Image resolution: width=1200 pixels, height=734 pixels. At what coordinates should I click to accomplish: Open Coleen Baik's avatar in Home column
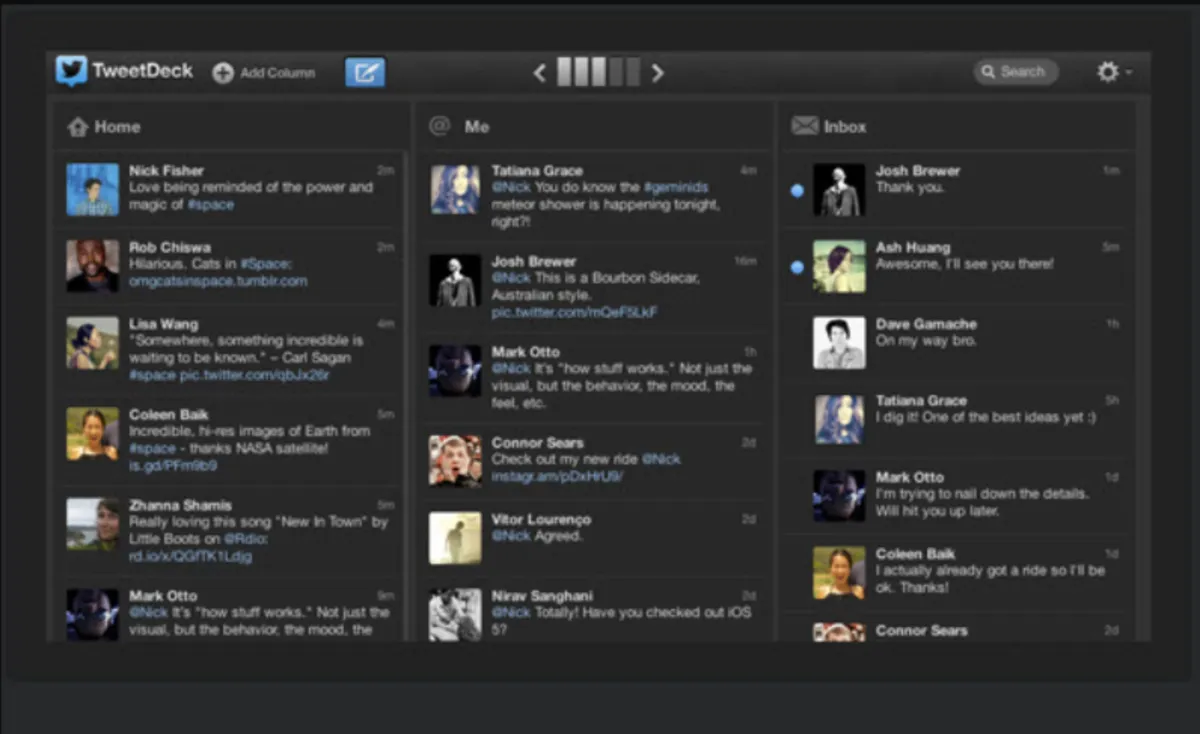click(93, 434)
